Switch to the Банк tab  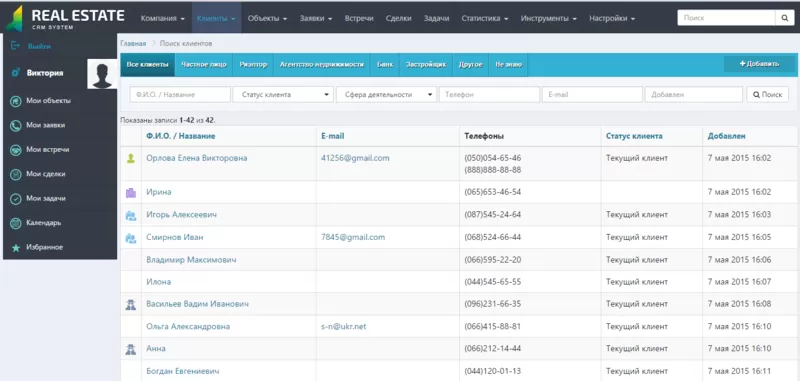point(385,65)
